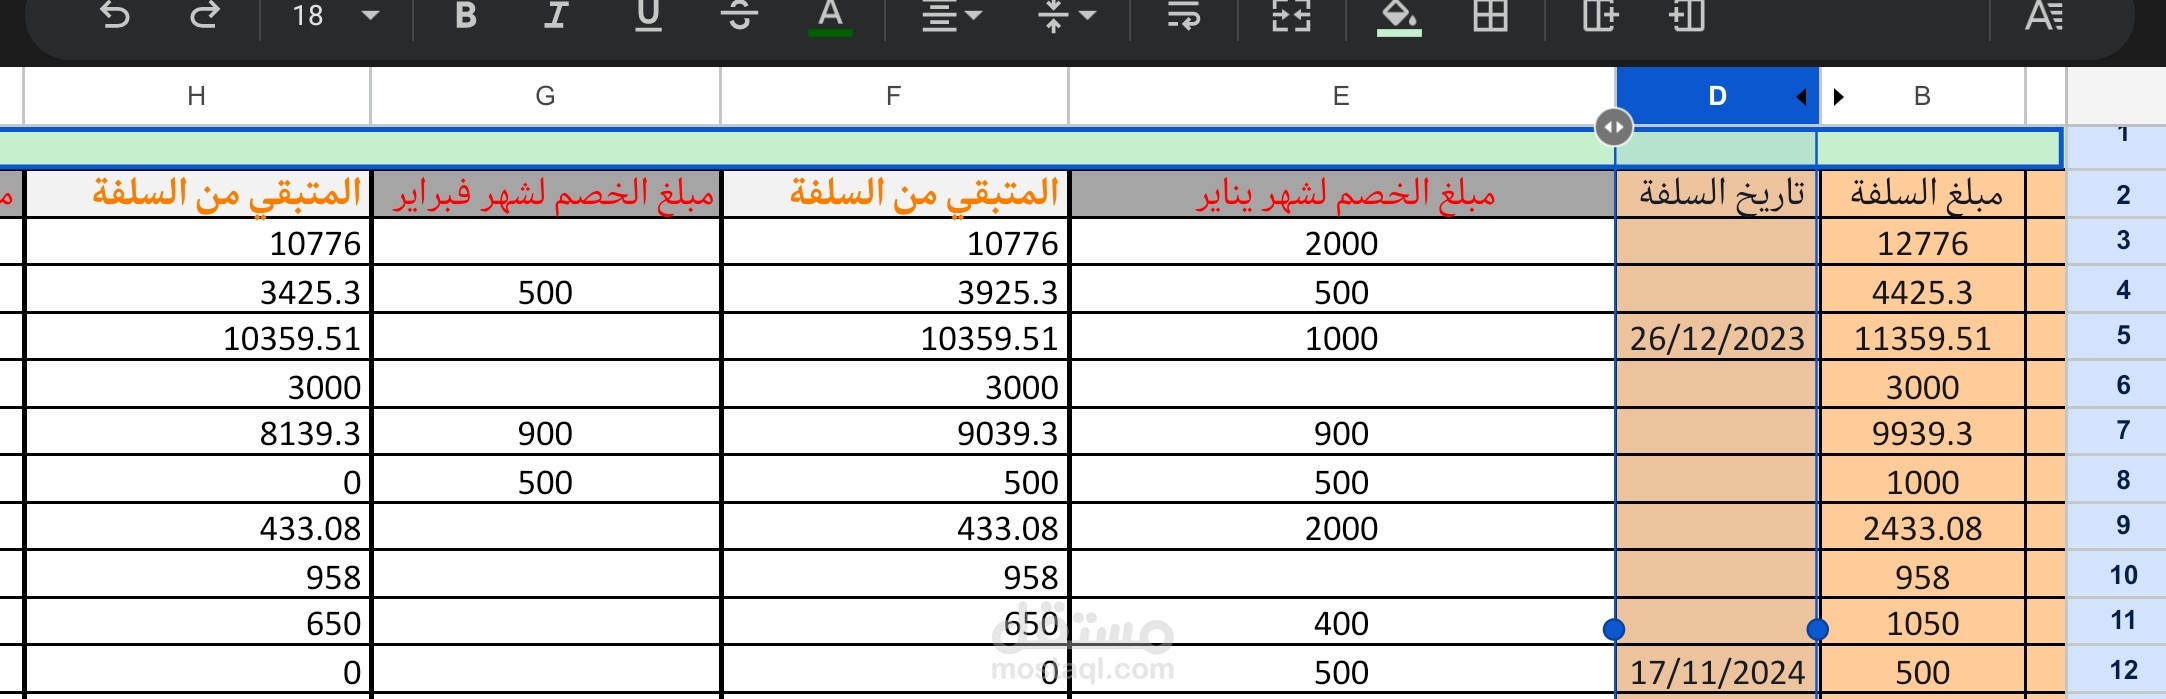Insert column with right-plus icon
The height and width of the screenshot is (699, 2166).
click(1600, 16)
